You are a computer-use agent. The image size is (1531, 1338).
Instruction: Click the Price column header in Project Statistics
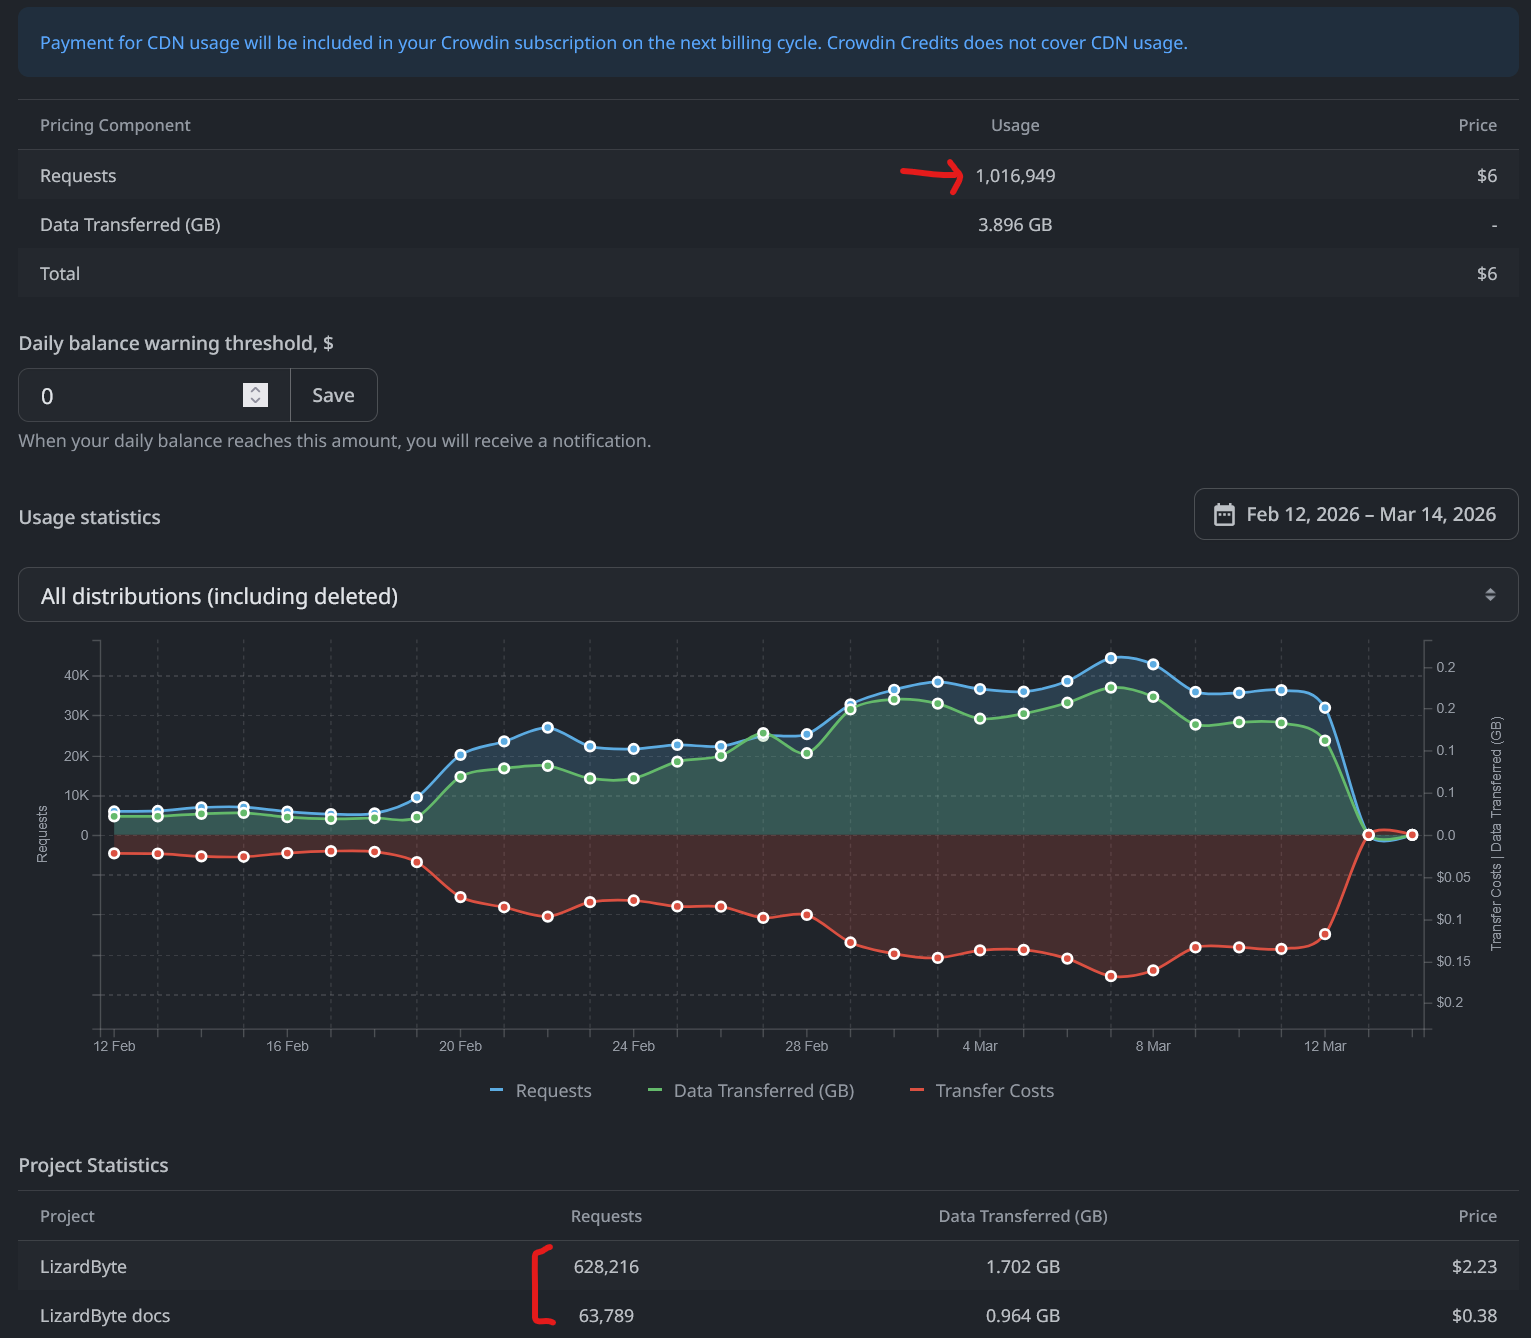pos(1477,1216)
